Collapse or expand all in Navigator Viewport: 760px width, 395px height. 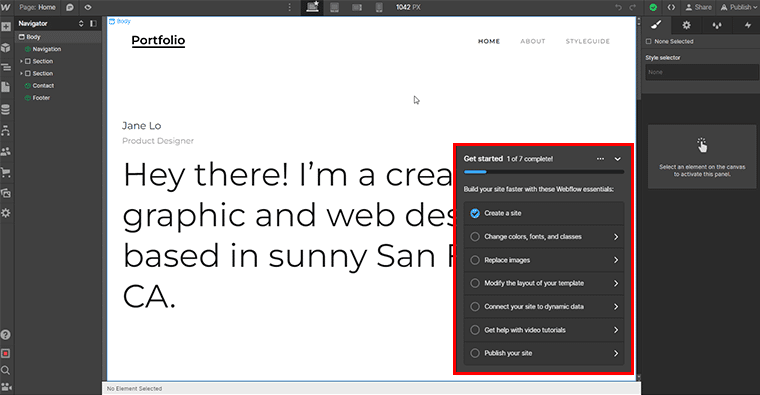pos(81,23)
